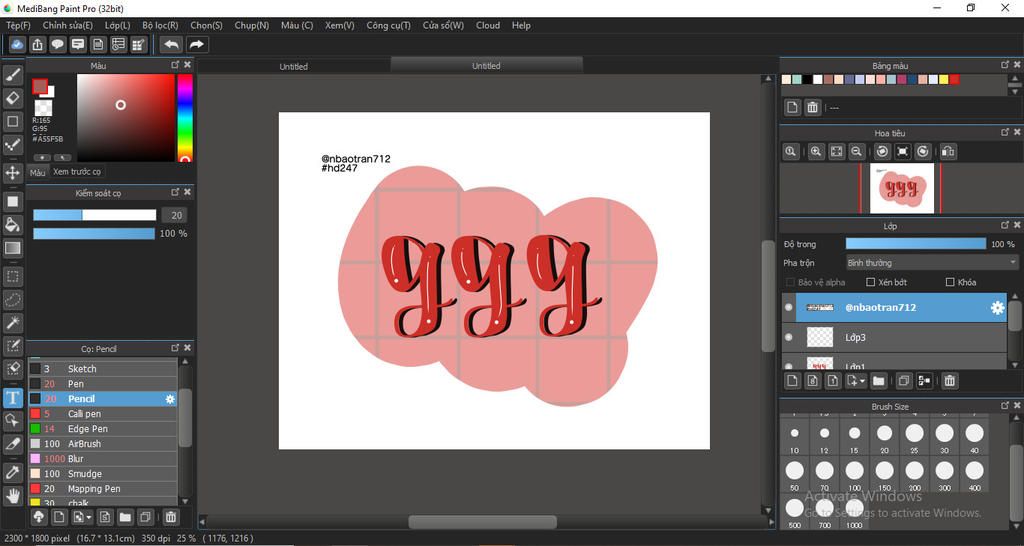Rotate navigator view left
Image resolution: width=1024 pixels, height=546 pixels.
(x=882, y=152)
